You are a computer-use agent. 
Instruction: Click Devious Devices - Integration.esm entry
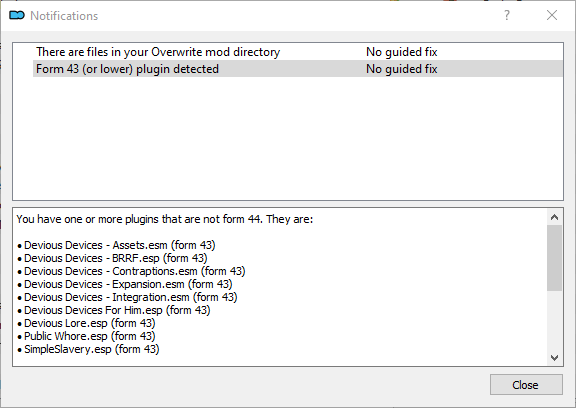point(127,297)
